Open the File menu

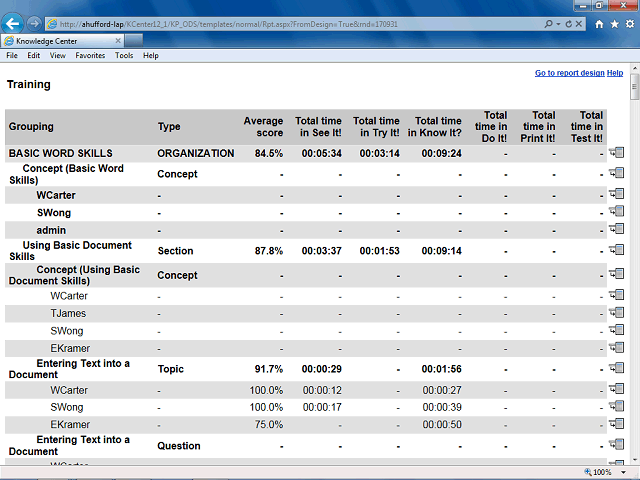pos(12,56)
